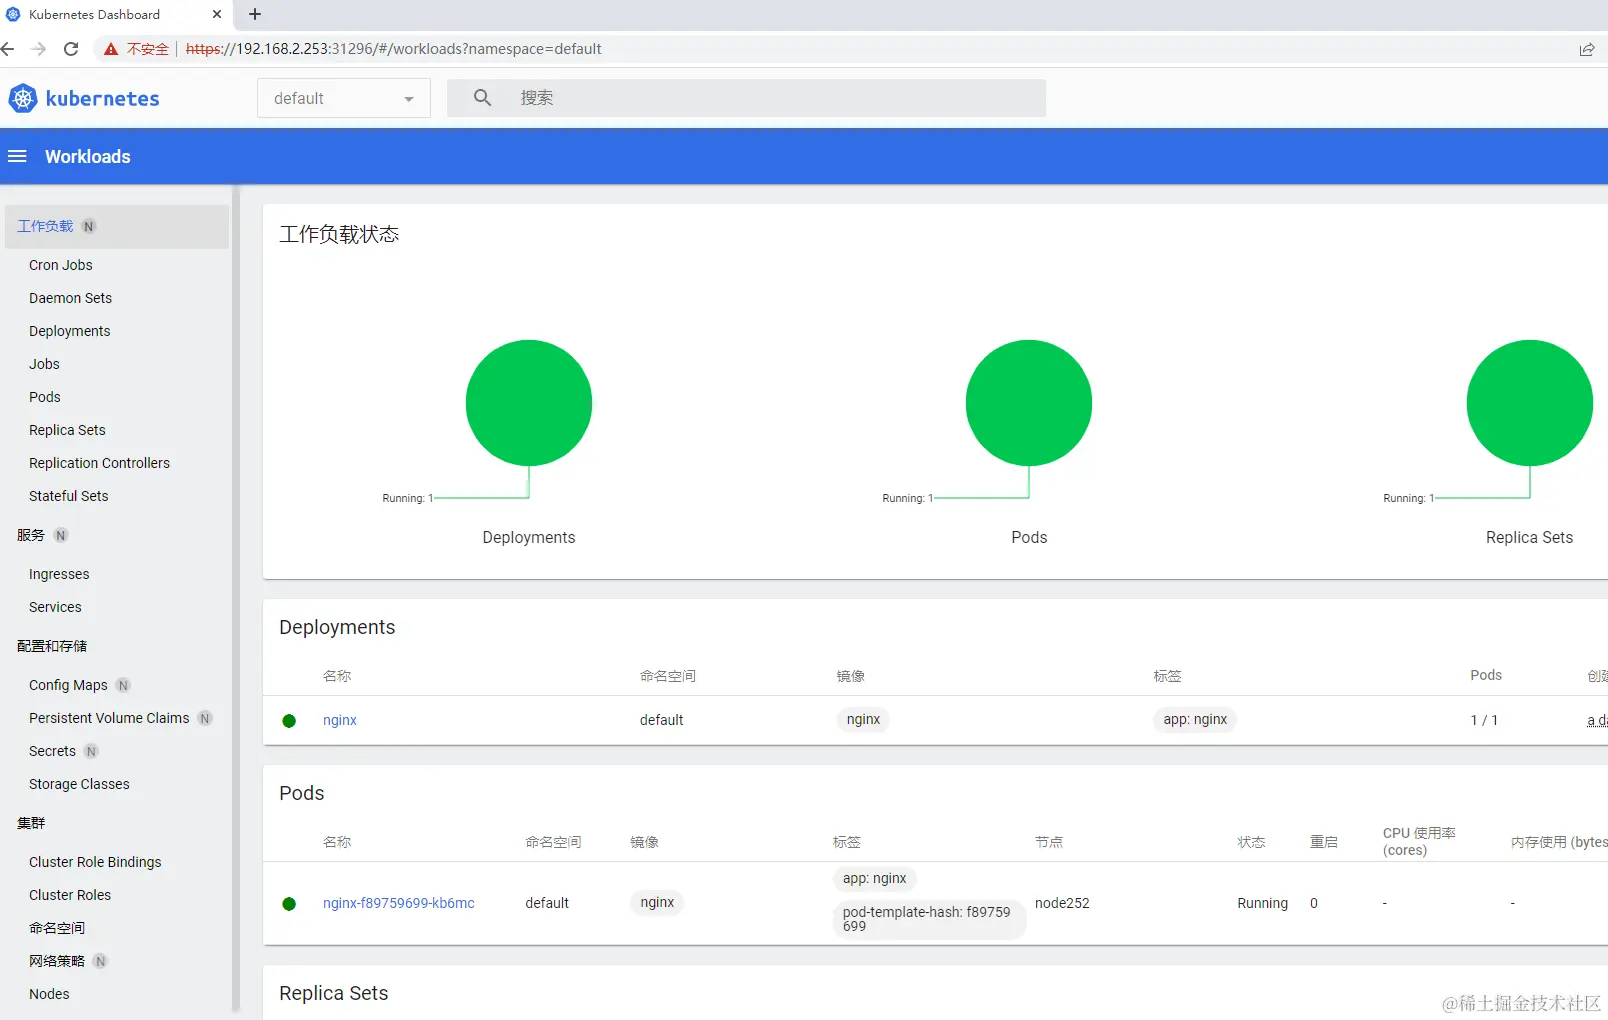
Task: Click the app: nginx label in Pods
Action: pyautogui.click(x=875, y=879)
